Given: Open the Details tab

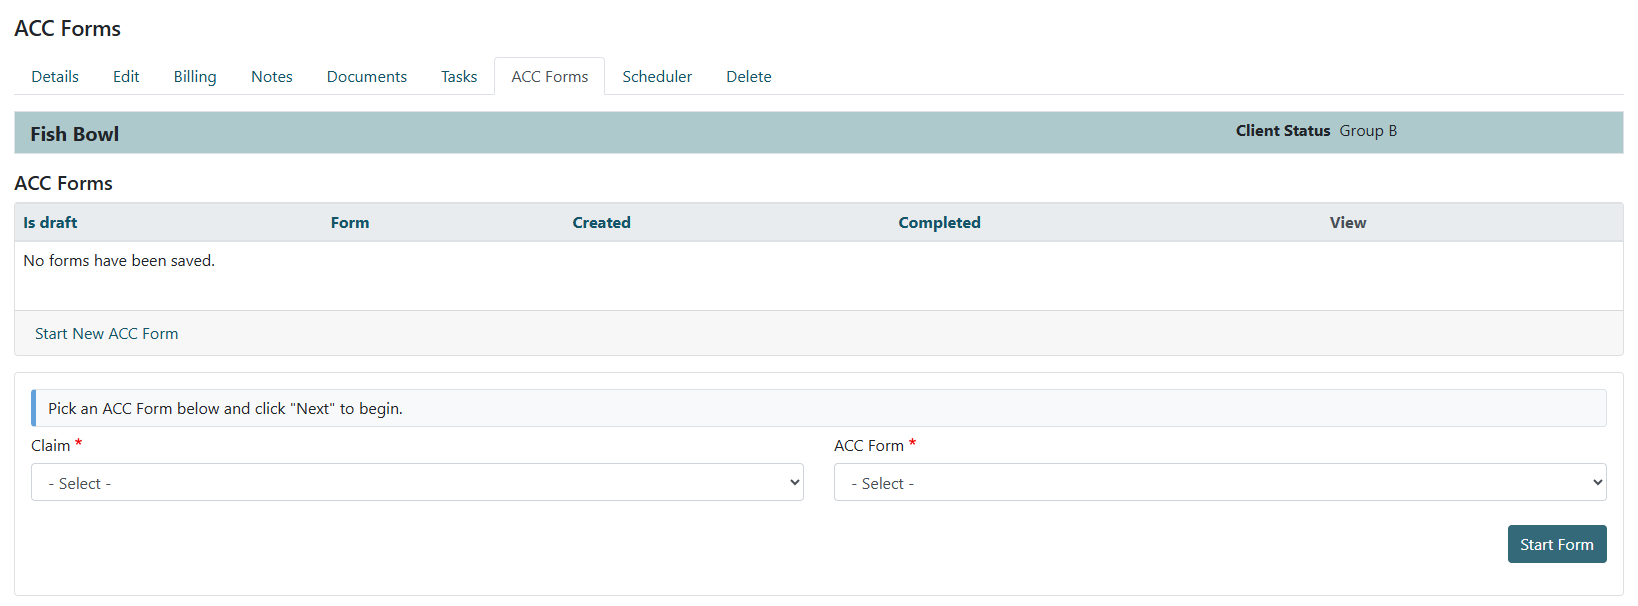Looking at the screenshot, I should coord(55,77).
